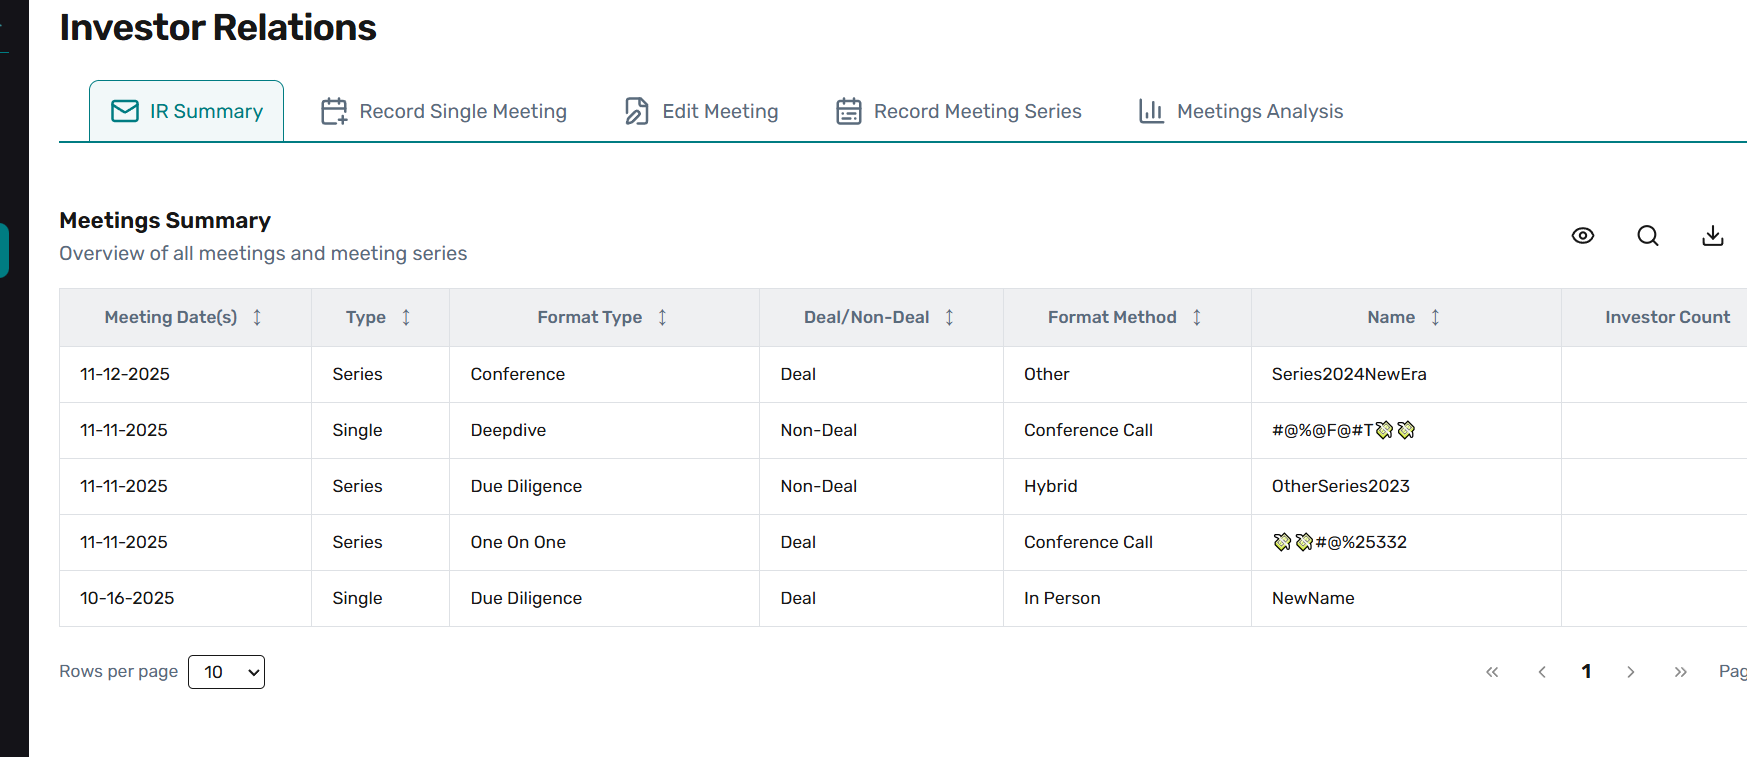This screenshot has width=1747, height=757.
Task: Go to Record Meeting Series tab
Action: click(x=958, y=111)
